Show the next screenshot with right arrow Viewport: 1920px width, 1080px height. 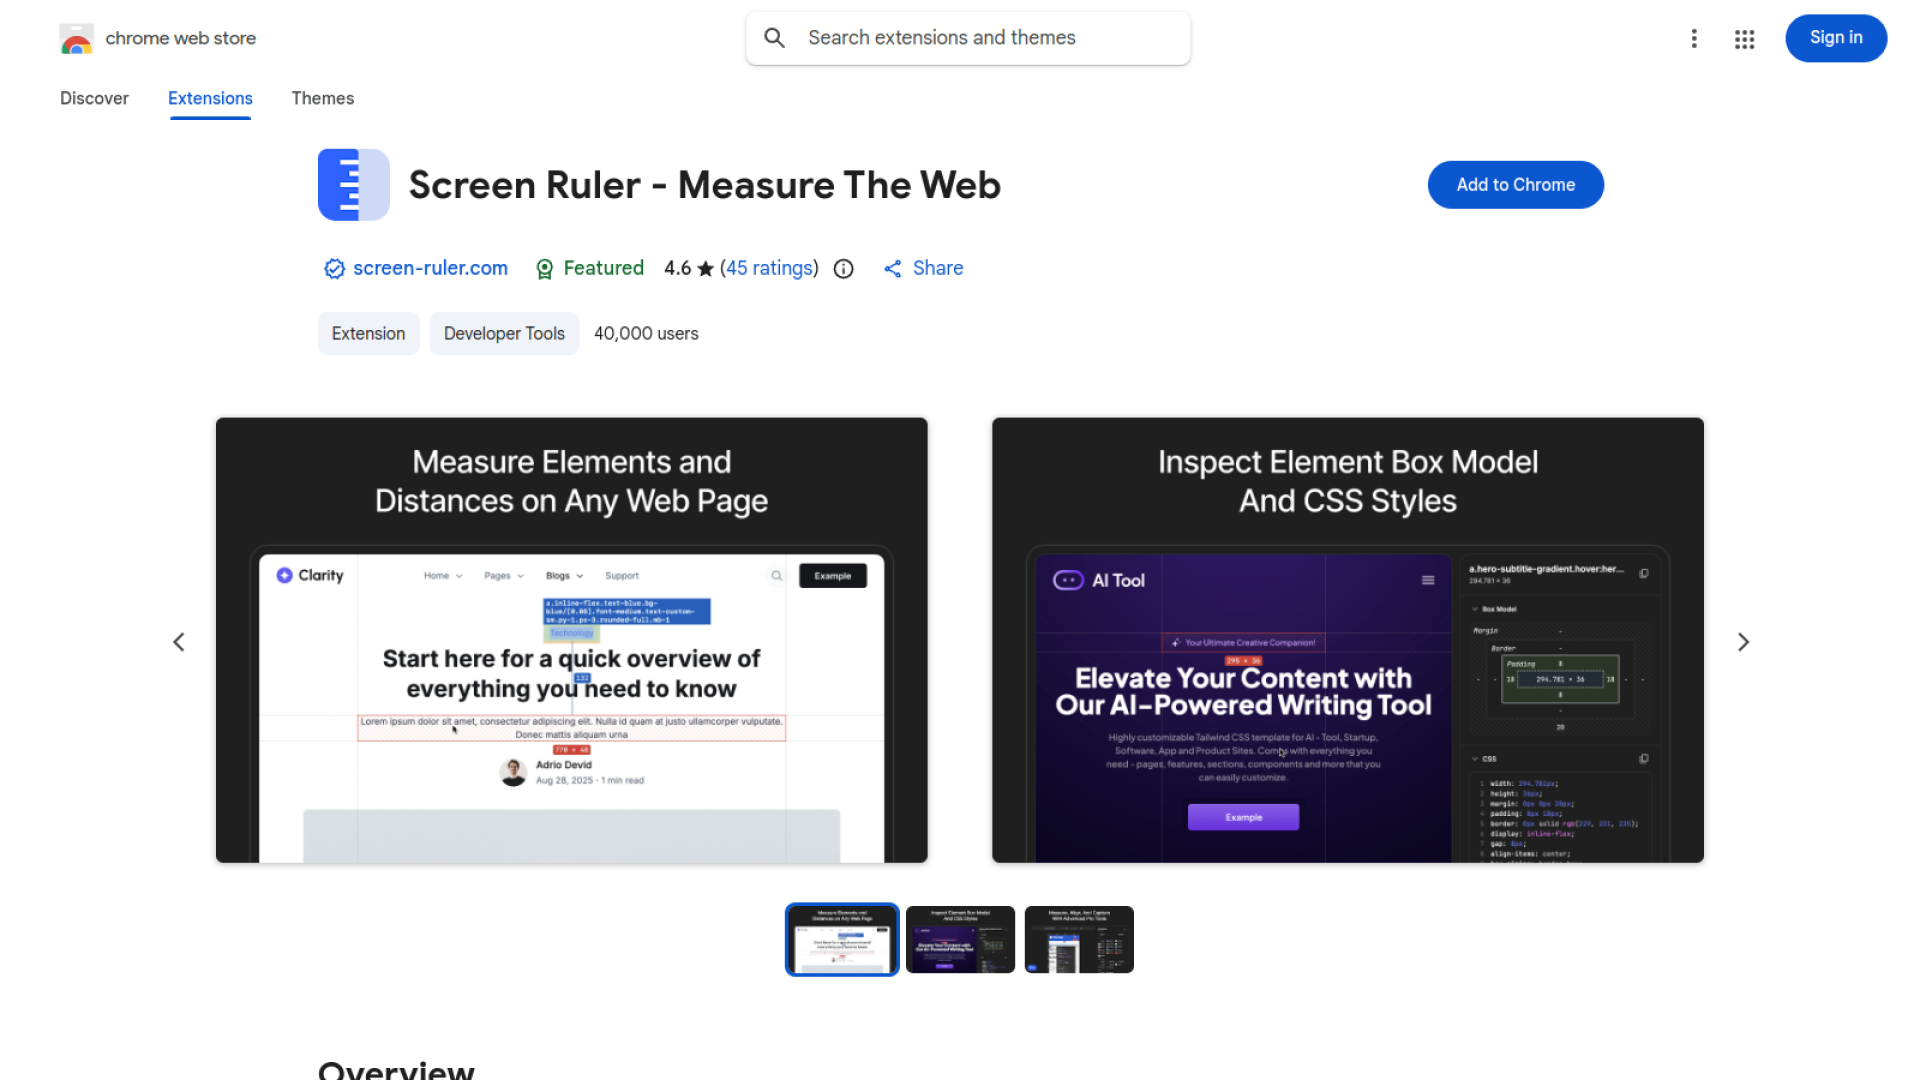tap(1743, 642)
